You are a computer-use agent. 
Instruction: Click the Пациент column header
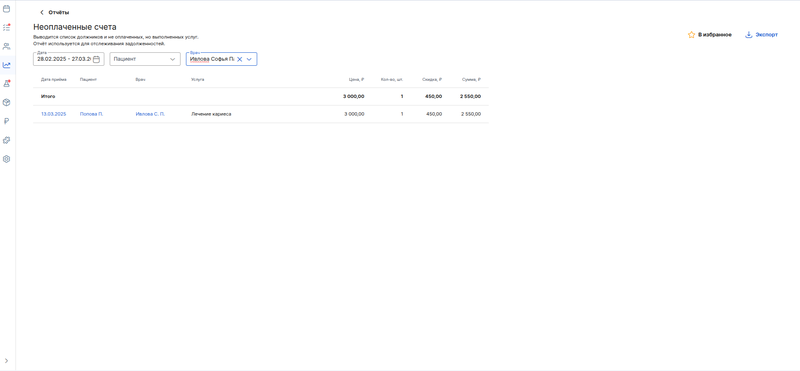coord(88,80)
